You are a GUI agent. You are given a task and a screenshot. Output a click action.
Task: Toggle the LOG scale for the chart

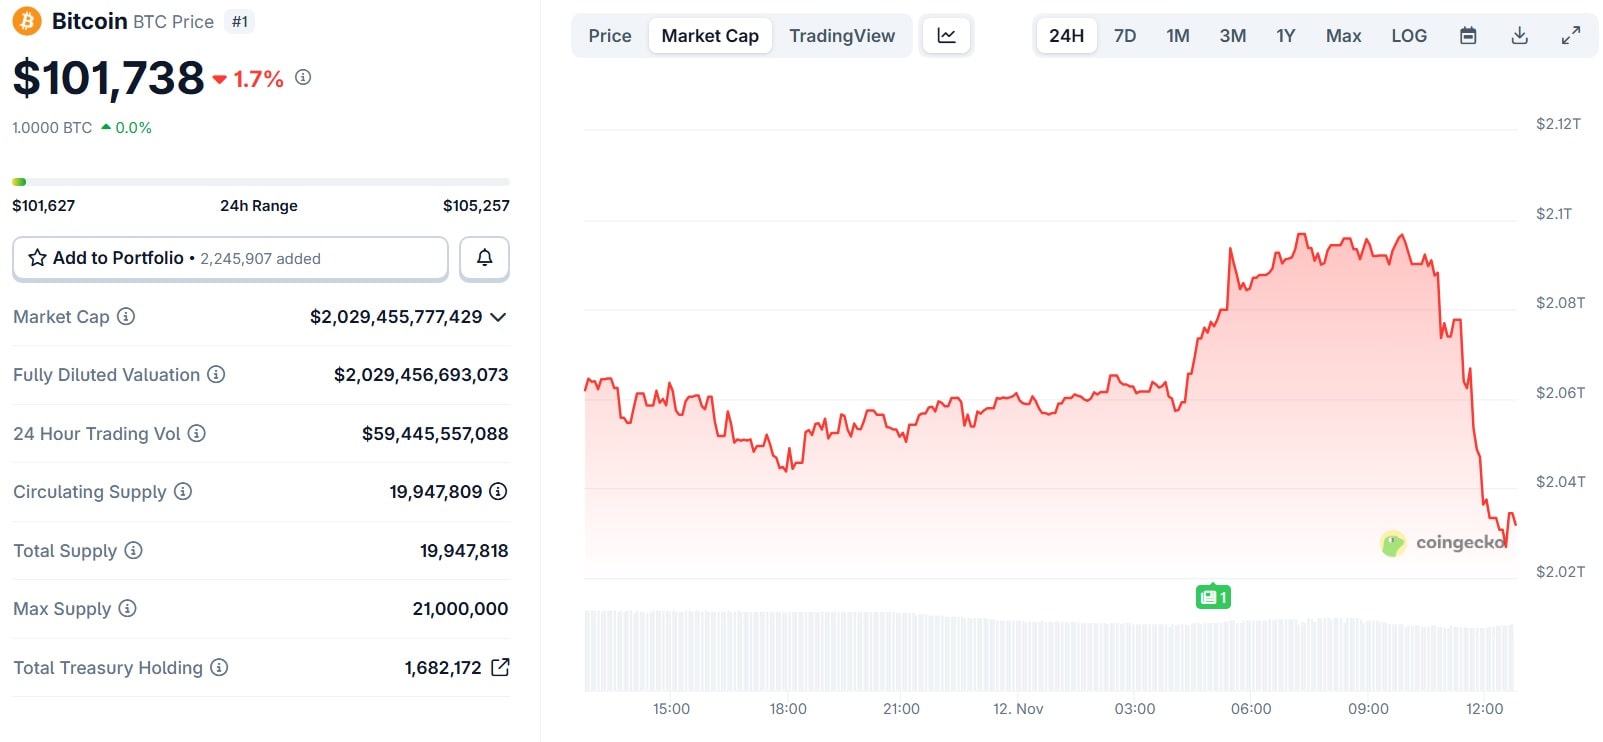tap(1408, 35)
